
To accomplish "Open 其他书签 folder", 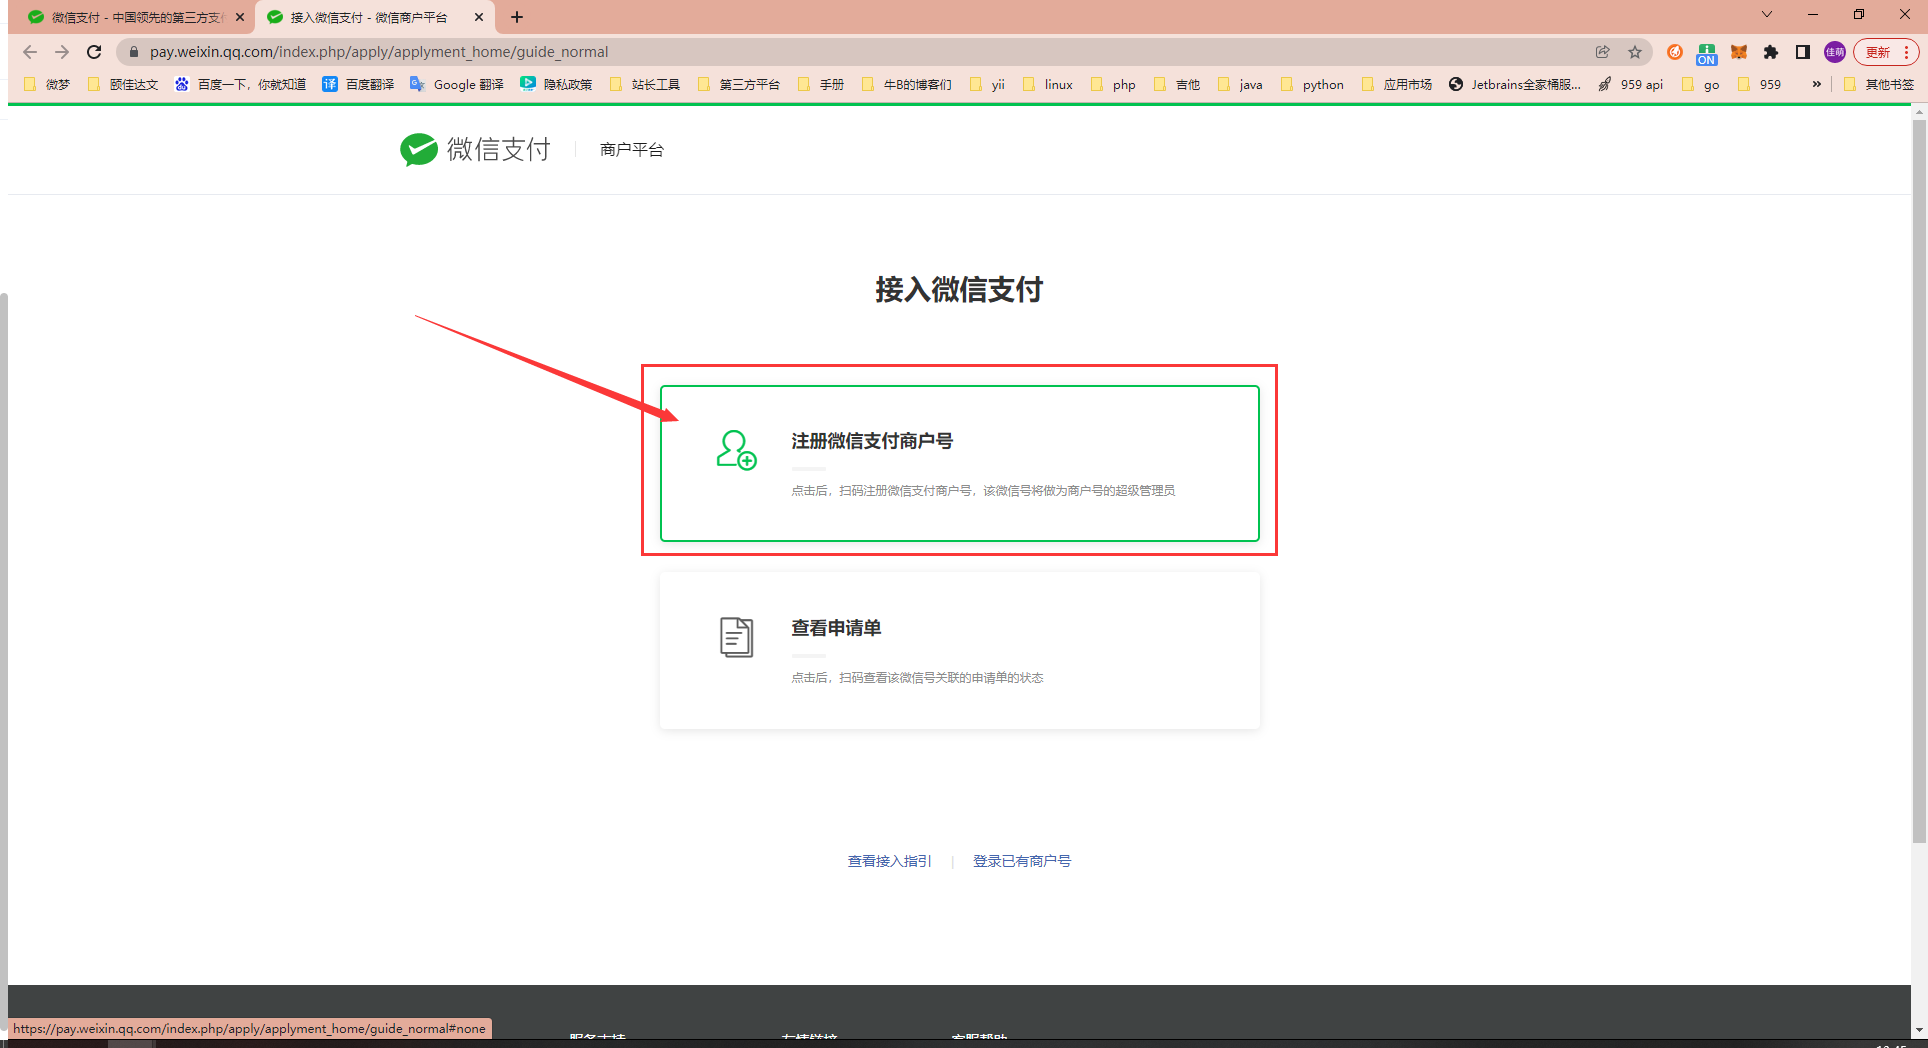I will 1879,84.
